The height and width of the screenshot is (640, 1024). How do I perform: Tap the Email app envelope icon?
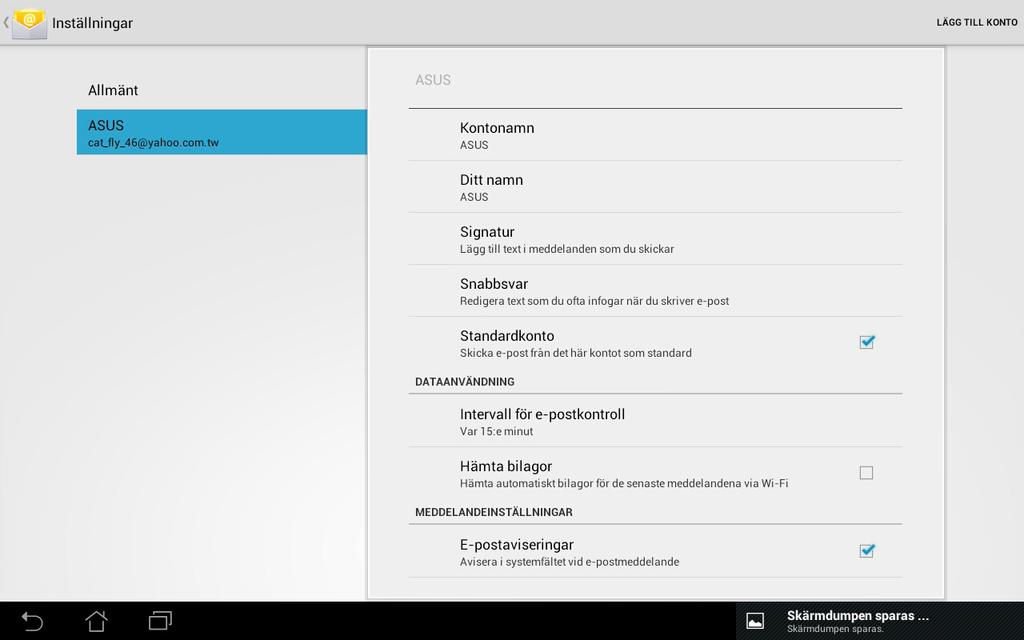[29, 23]
